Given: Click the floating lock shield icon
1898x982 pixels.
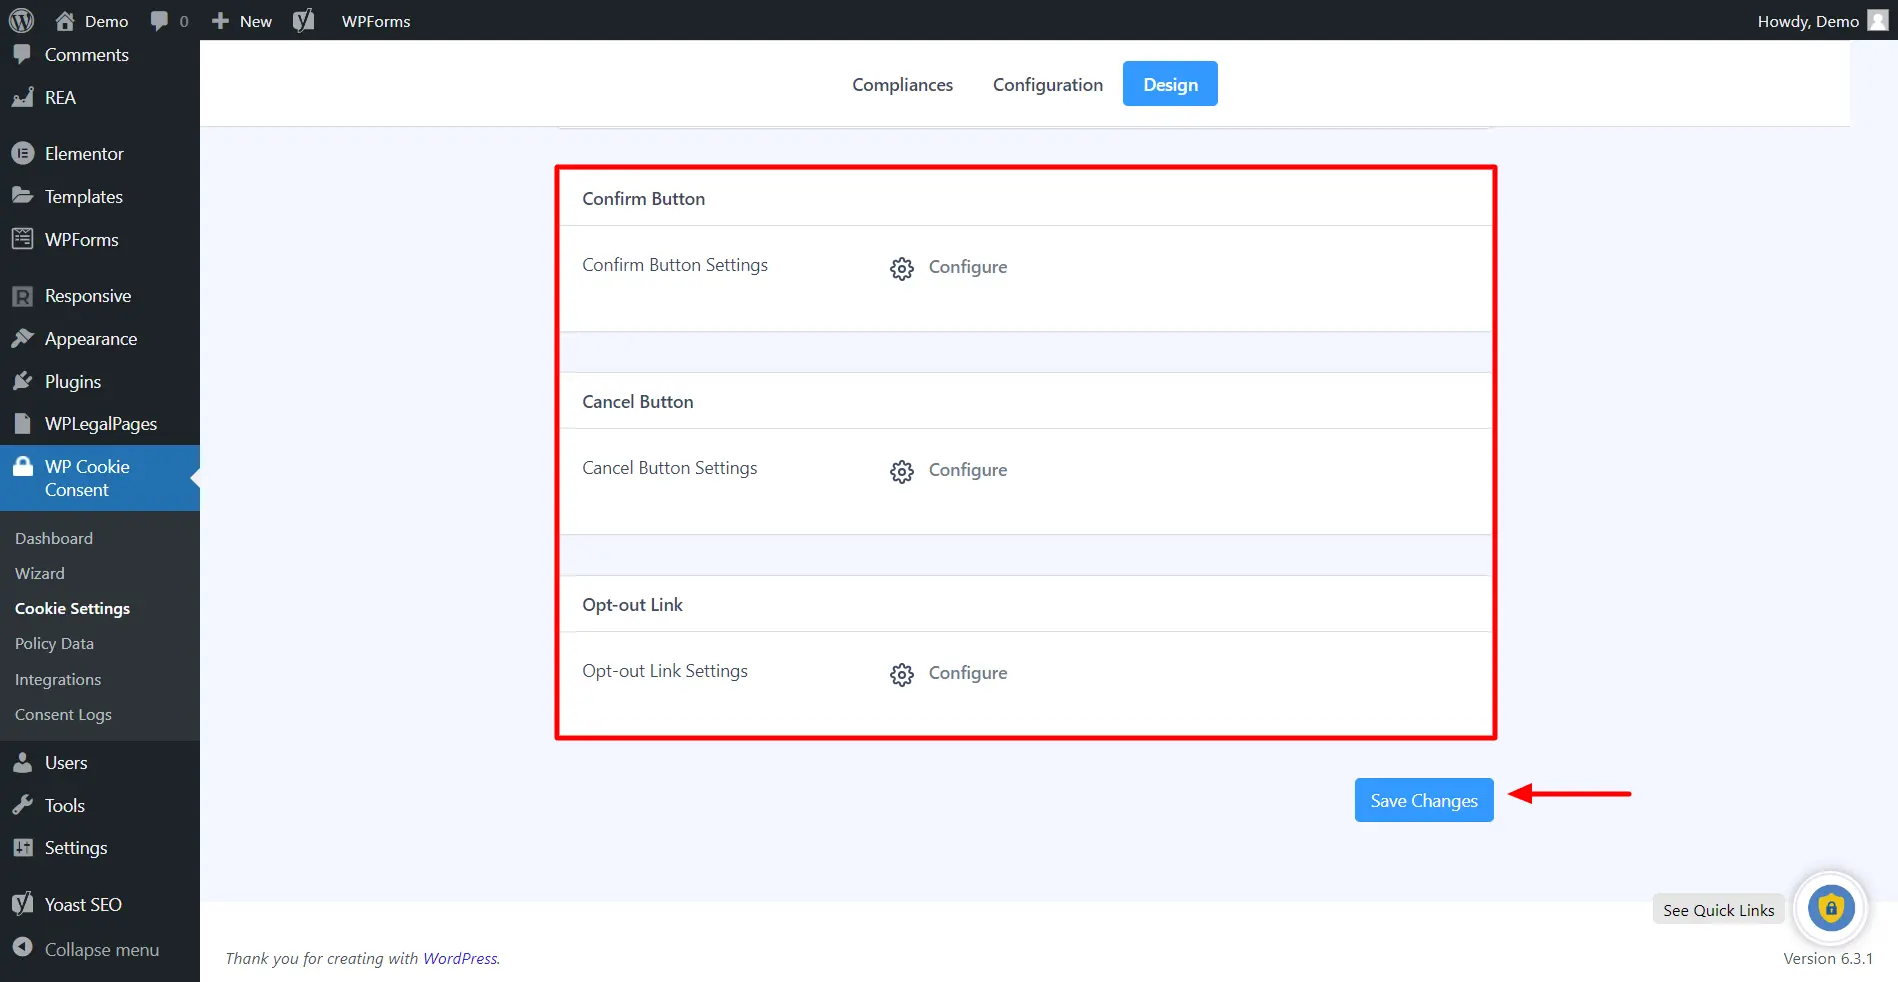Looking at the screenshot, I should pos(1830,908).
